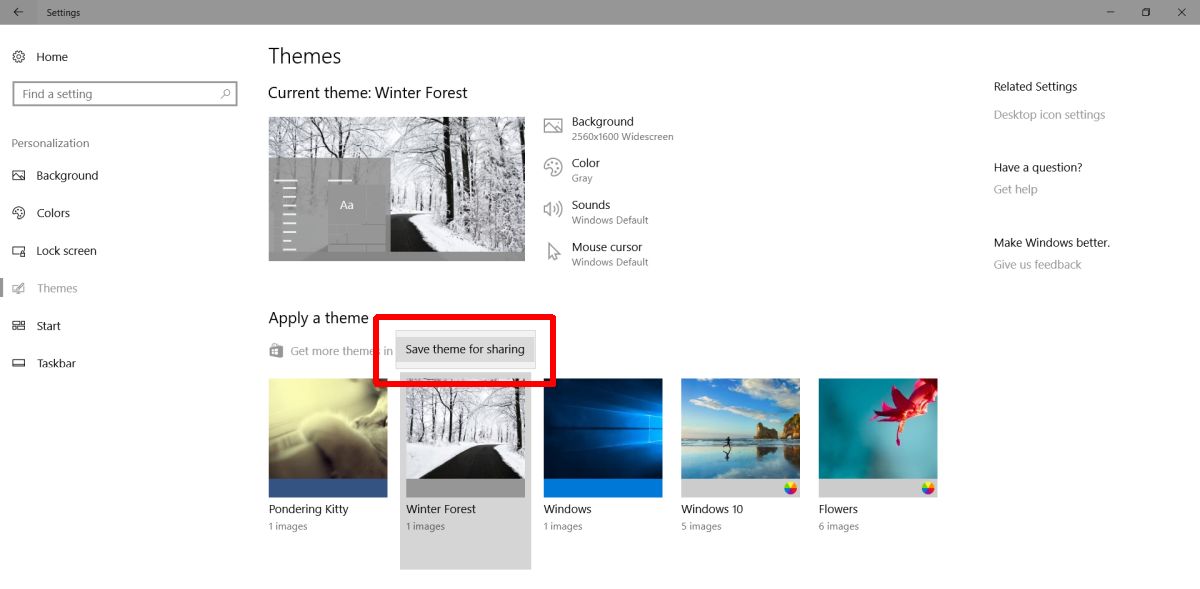
Task: Click Have a question? text
Action: pos(1038,167)
